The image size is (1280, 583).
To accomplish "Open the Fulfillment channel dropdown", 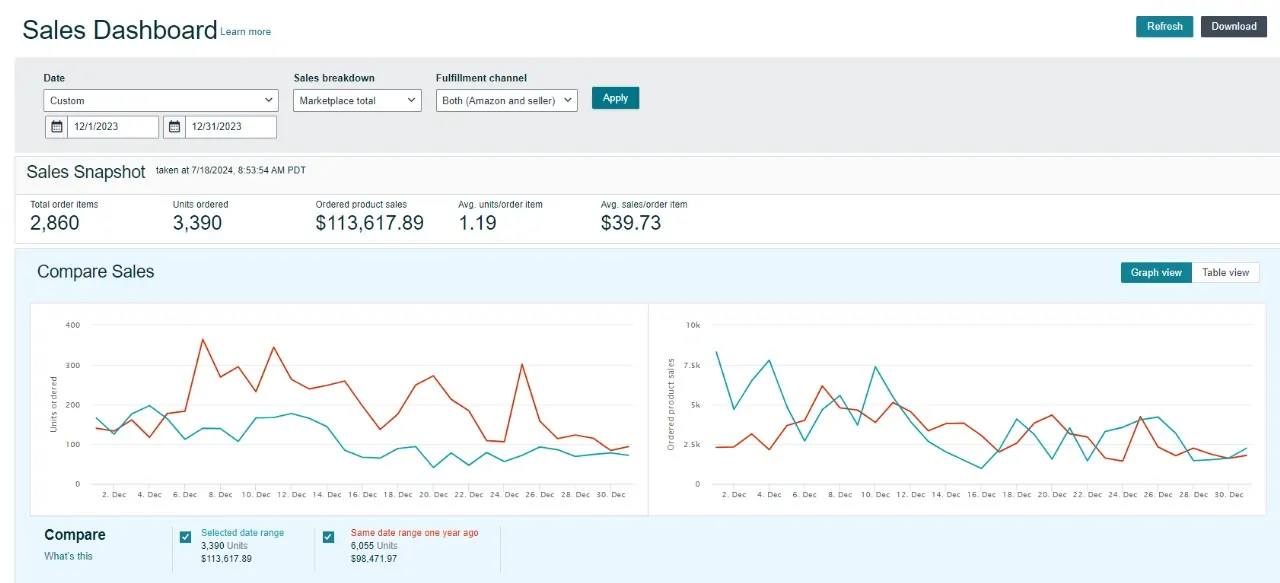I will pyautogui.click(x=506, y=100).
